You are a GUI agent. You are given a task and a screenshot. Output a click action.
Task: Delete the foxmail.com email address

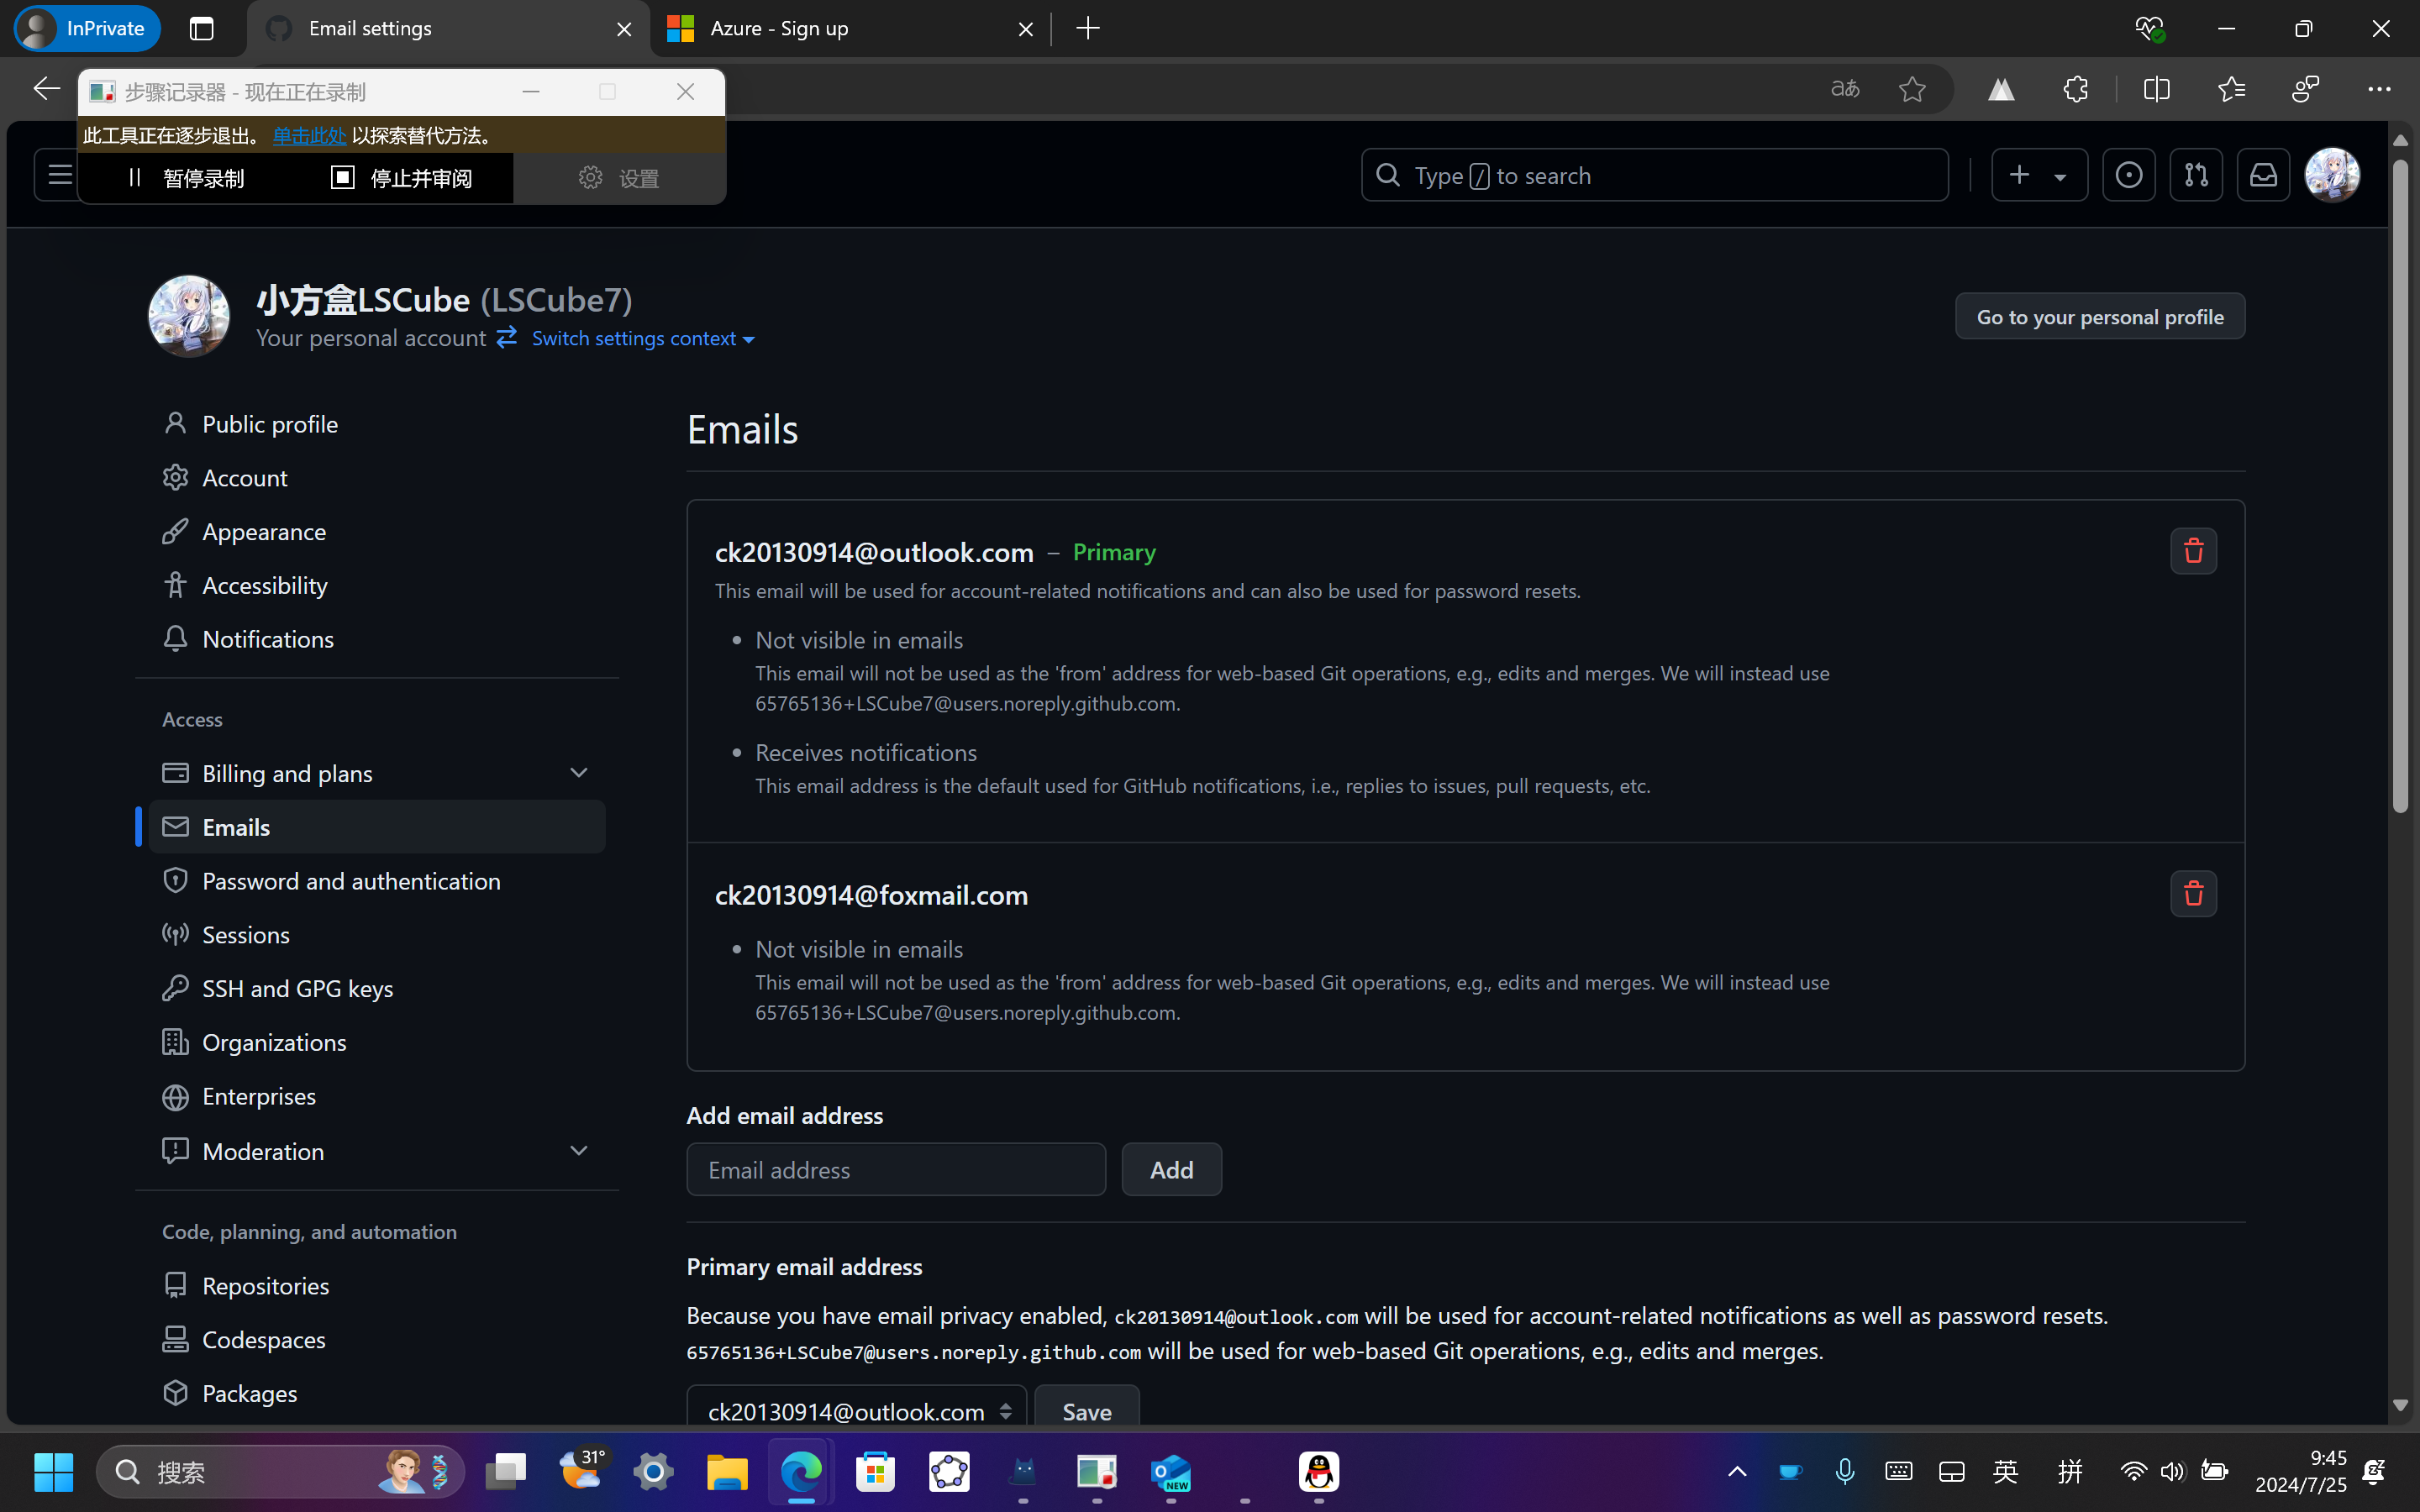[2193, 894]
